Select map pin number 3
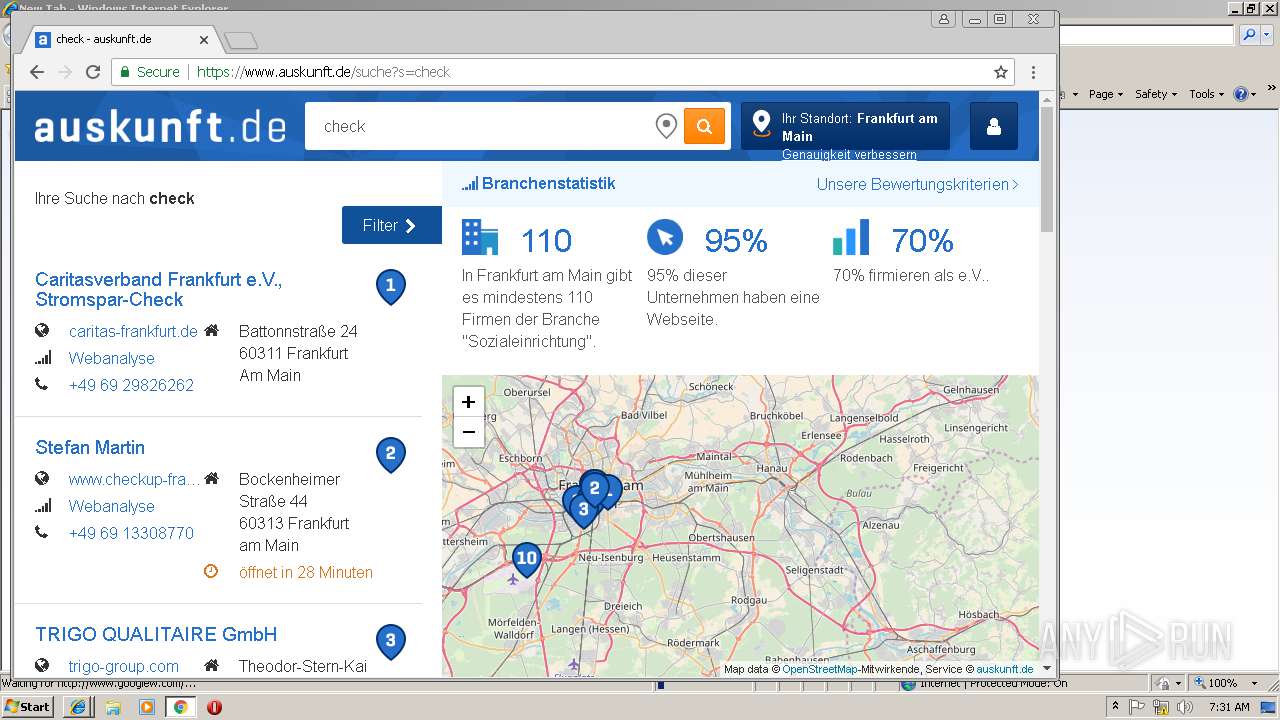 (x=584, y=510)
